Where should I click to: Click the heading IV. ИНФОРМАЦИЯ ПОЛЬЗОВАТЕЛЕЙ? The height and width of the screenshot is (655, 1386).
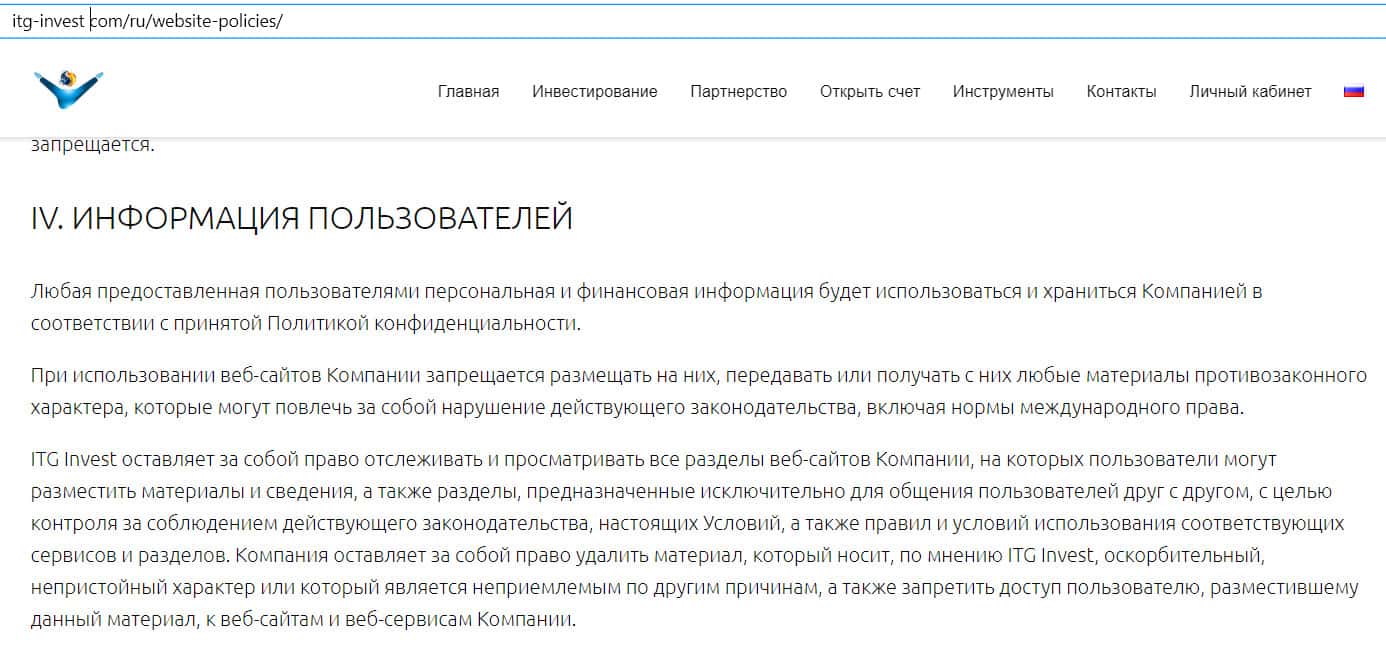pos(302,217)
